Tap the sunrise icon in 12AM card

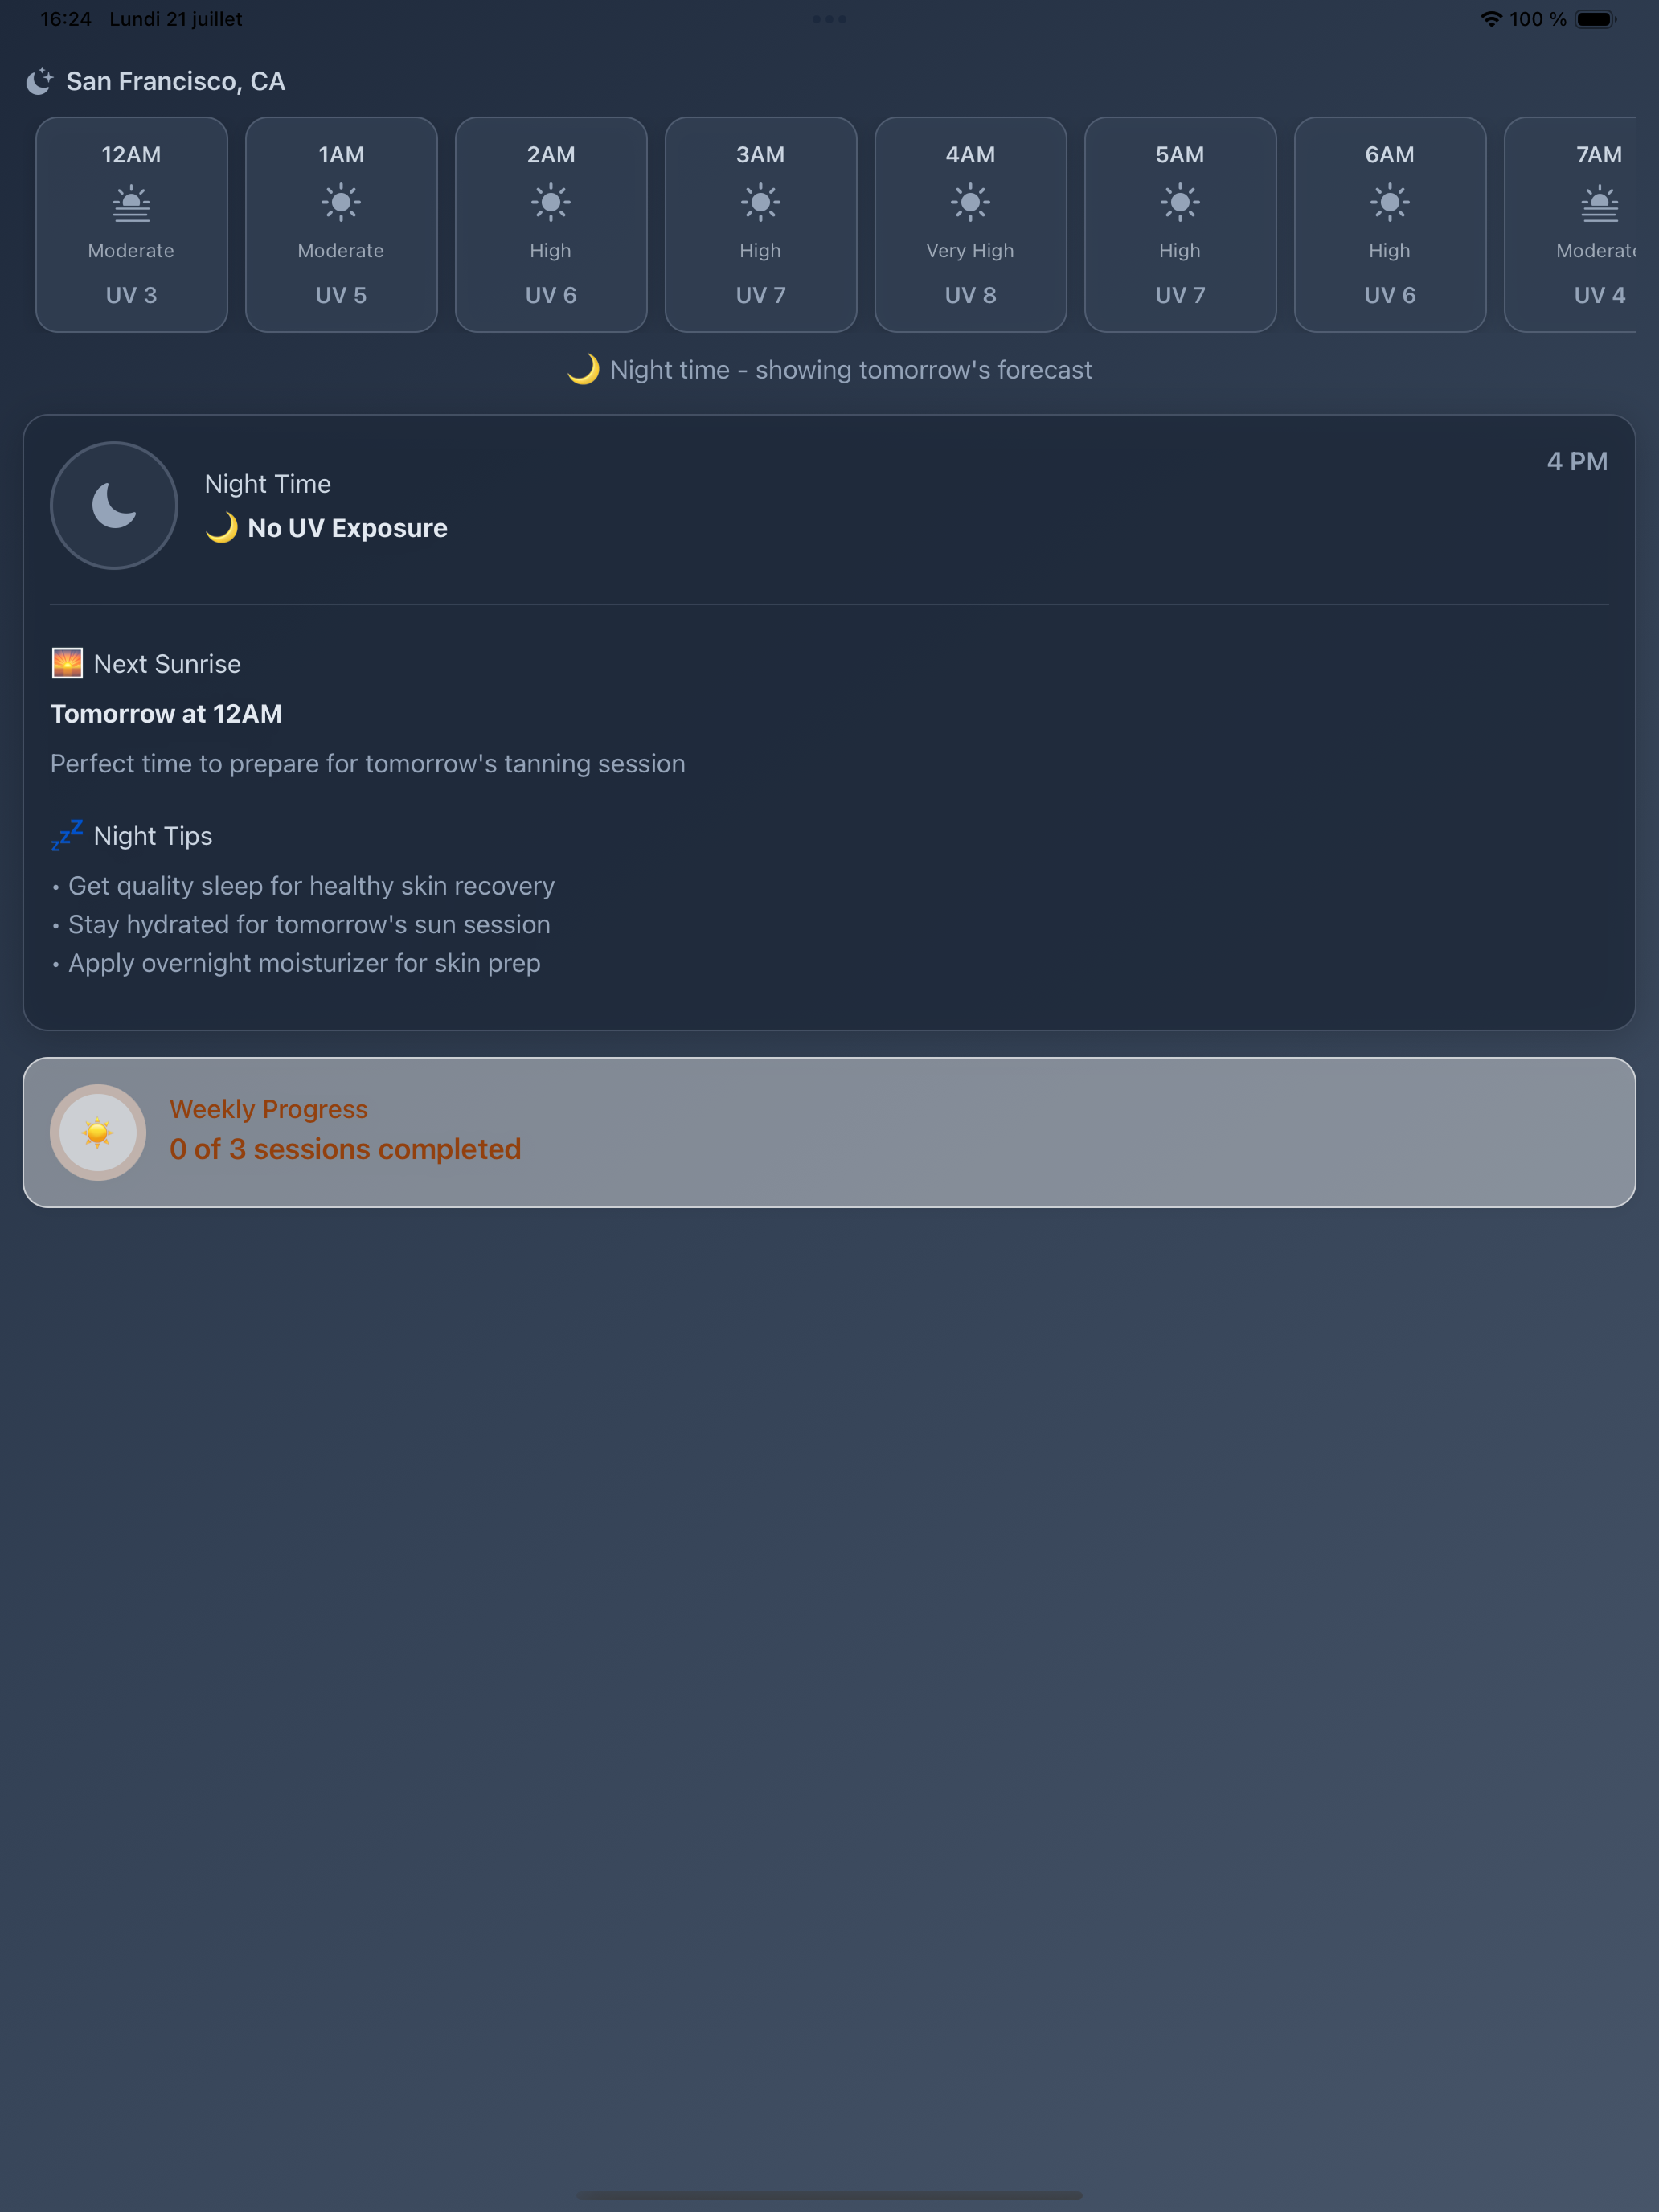131,203
